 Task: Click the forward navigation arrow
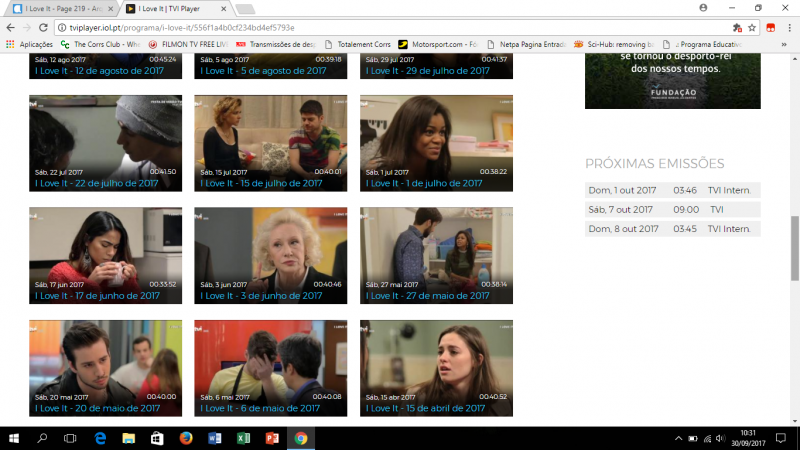[x=27, y=28]
